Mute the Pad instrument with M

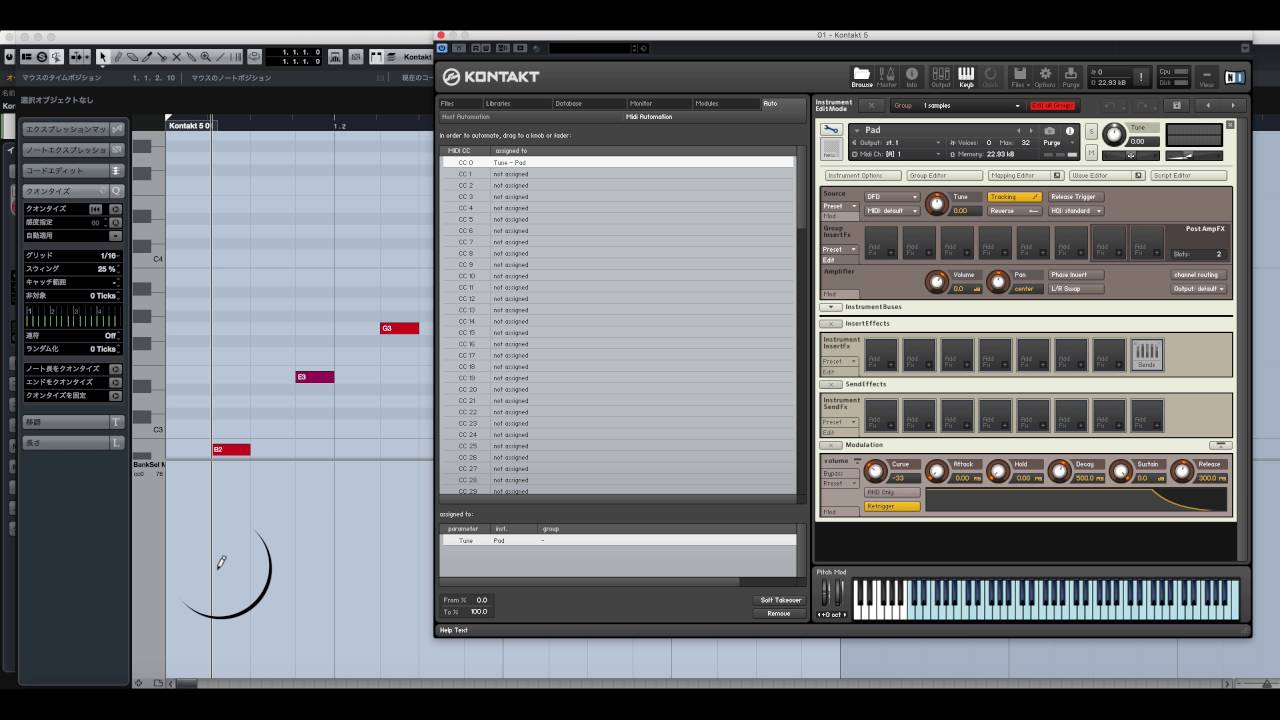(x=1091, y=152)
